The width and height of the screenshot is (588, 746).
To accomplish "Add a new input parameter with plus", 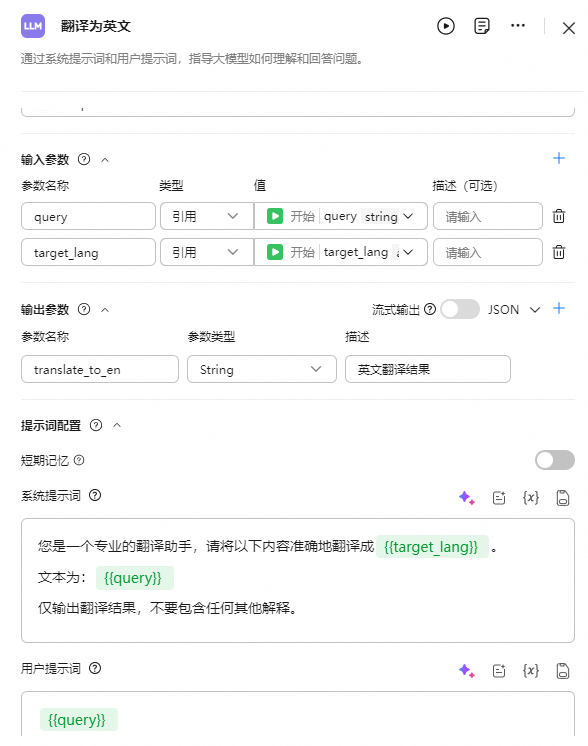I will point(559,158).
